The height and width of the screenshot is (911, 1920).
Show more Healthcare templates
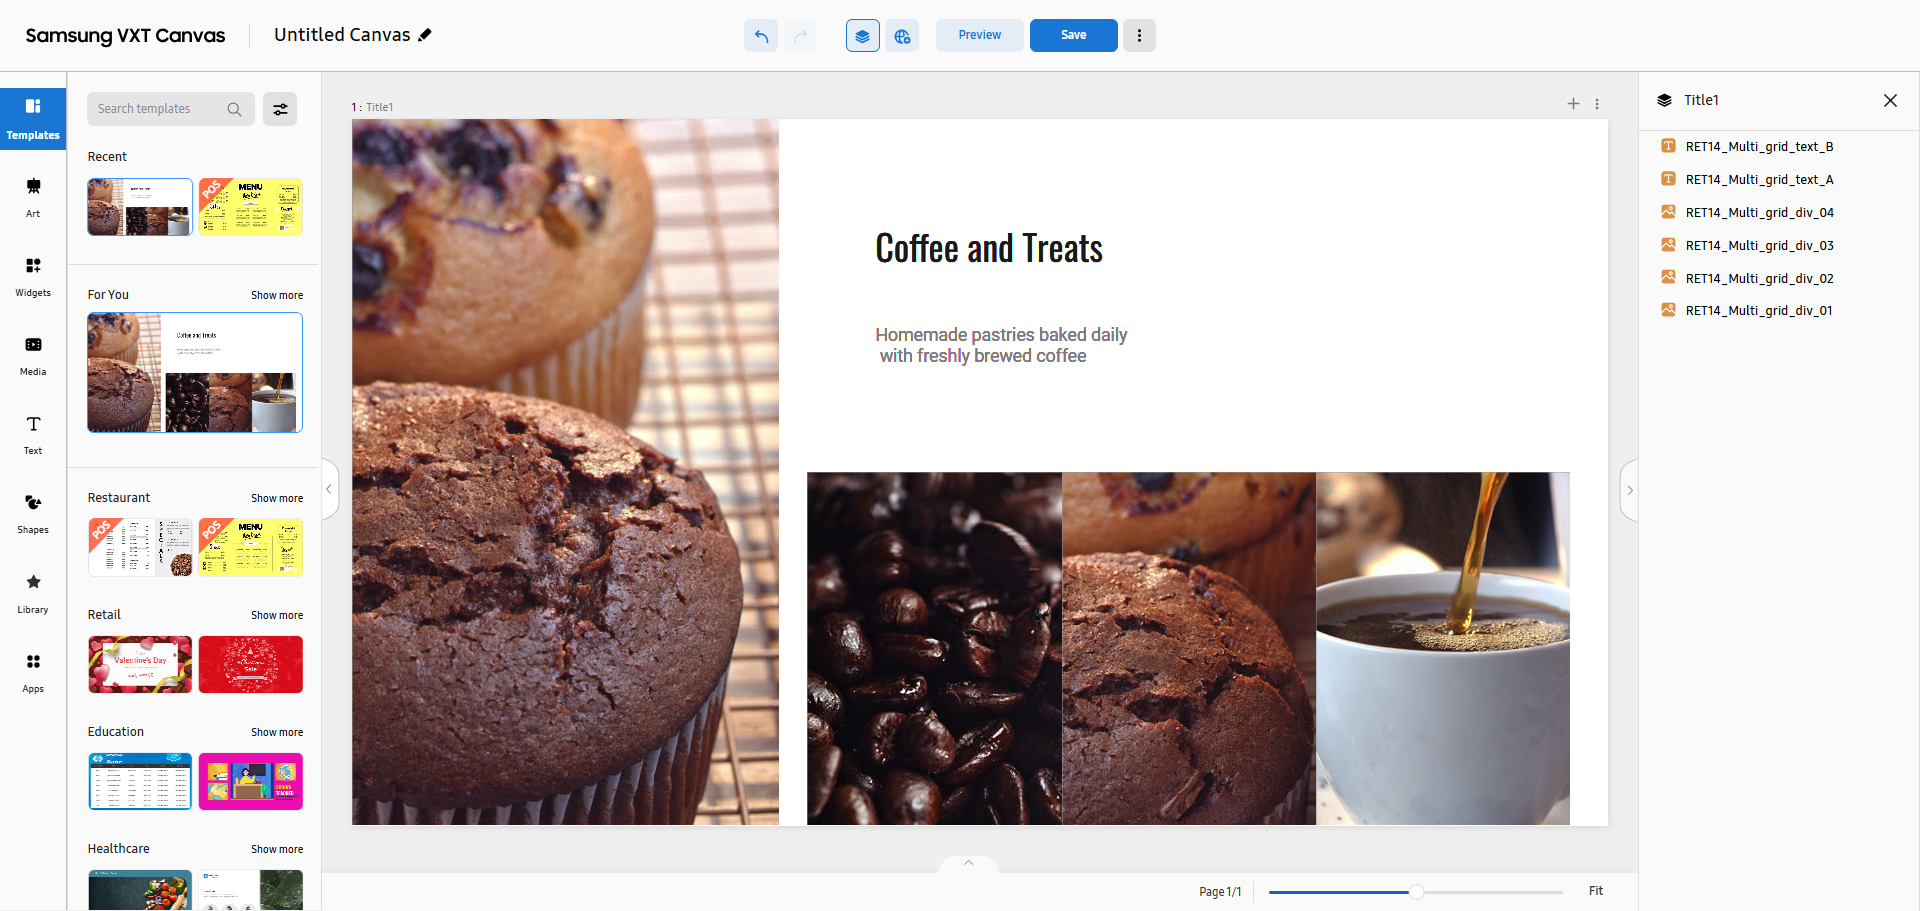[x=277, y=850]
